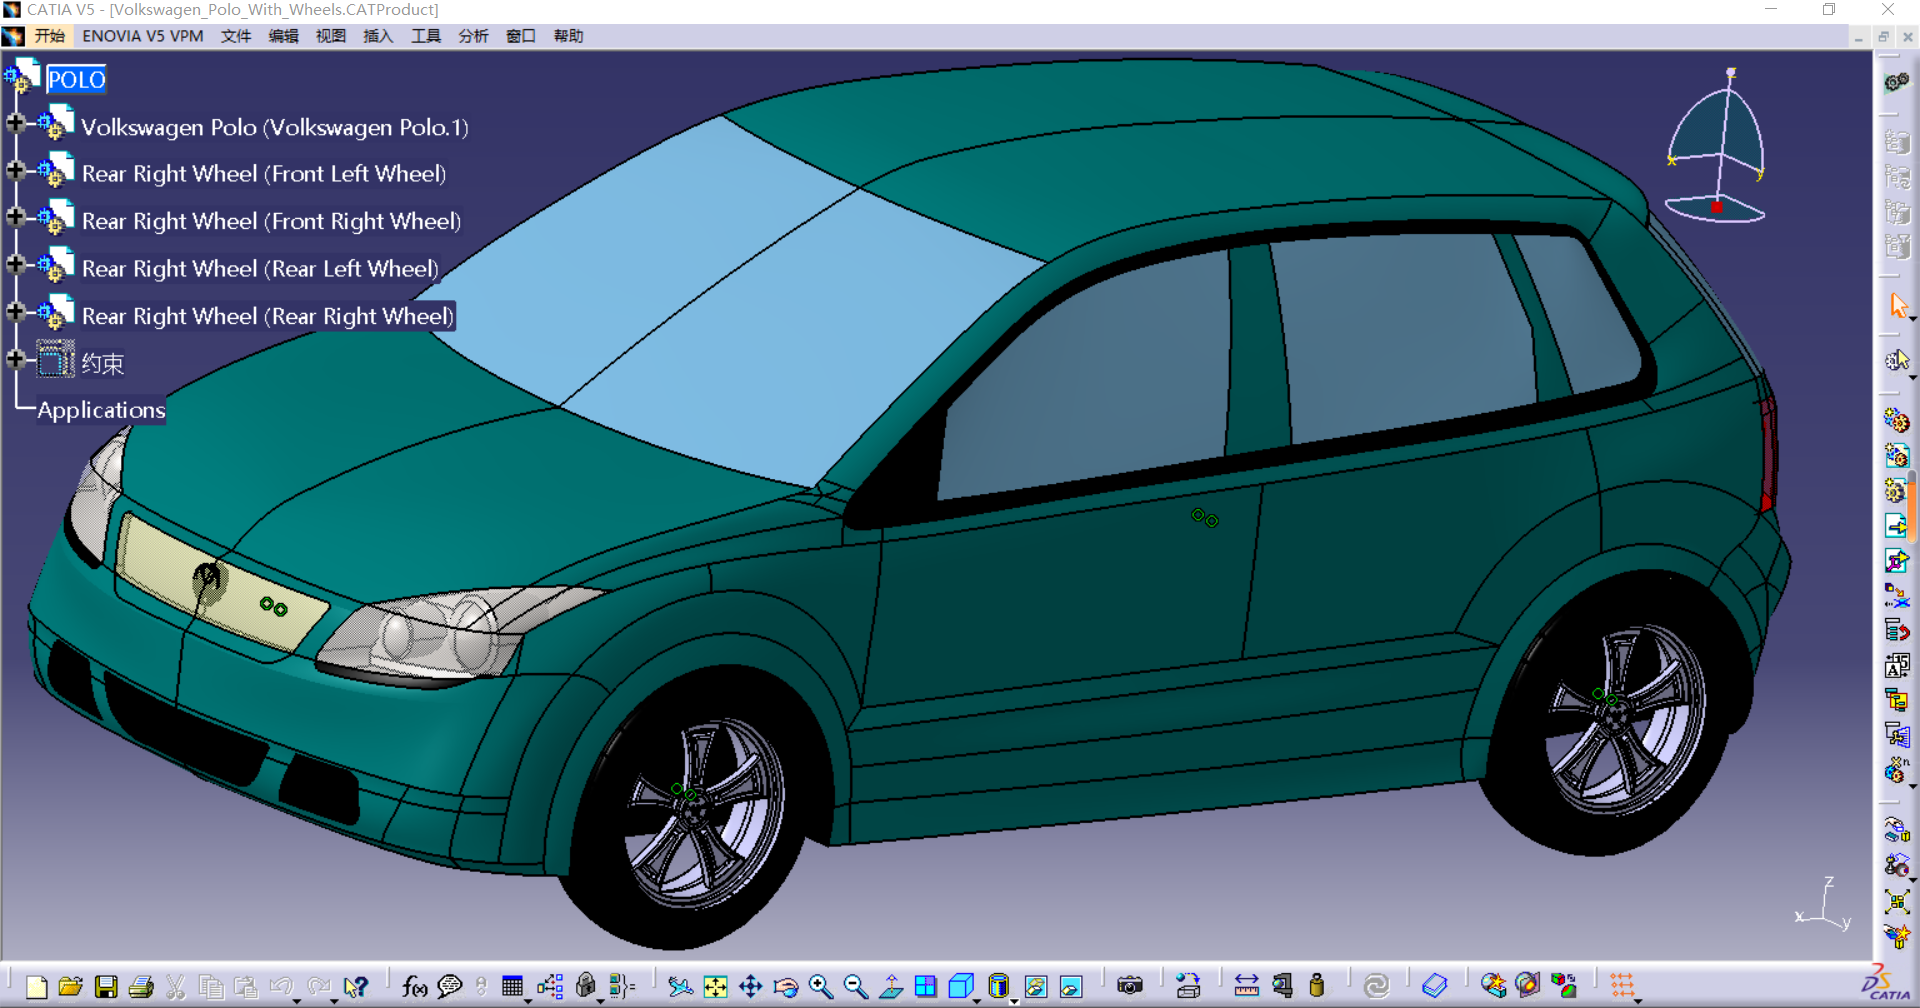The image size is (1920, 1008).
Task: Click the Multi-View layout icon
Action: [926, 987]
